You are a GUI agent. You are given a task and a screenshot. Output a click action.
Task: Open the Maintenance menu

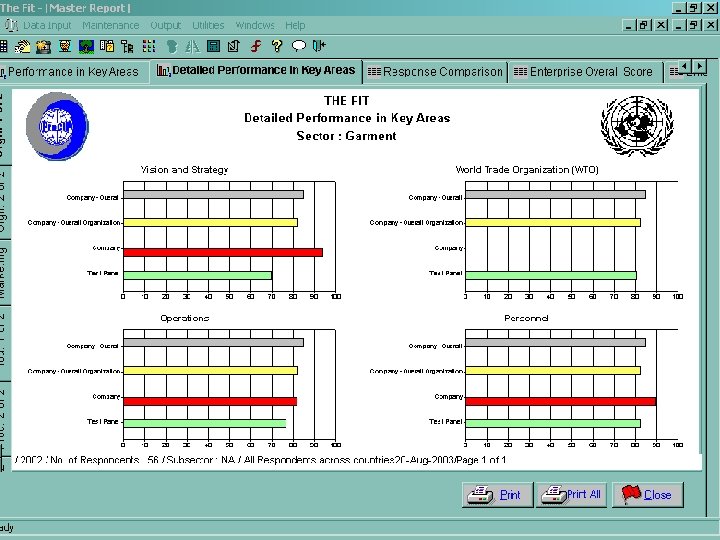[x=111, y=25]
